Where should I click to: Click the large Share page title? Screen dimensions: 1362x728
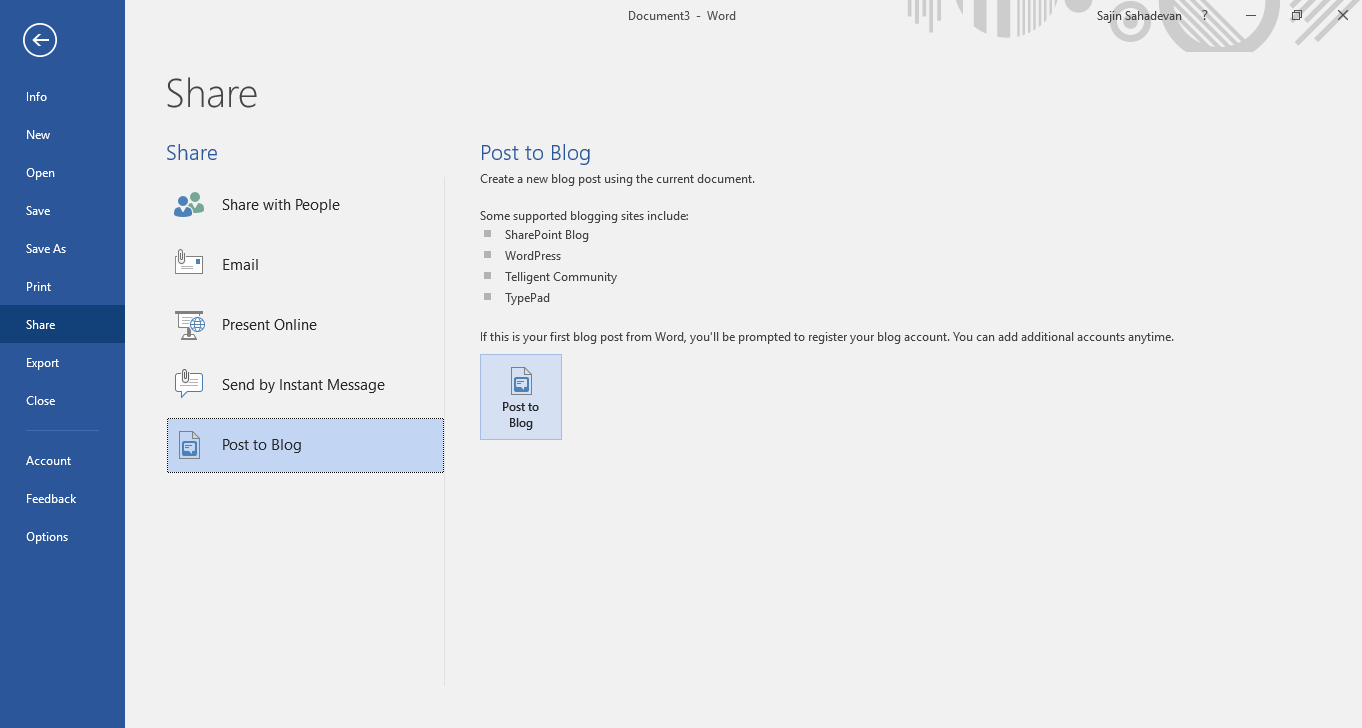(212, 93)
